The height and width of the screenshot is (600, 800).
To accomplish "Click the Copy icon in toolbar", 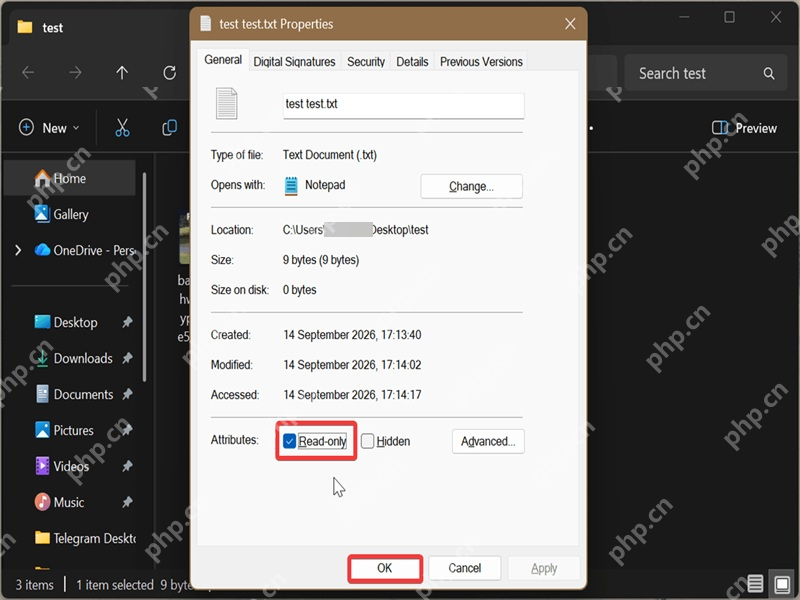I will (169, 128).
